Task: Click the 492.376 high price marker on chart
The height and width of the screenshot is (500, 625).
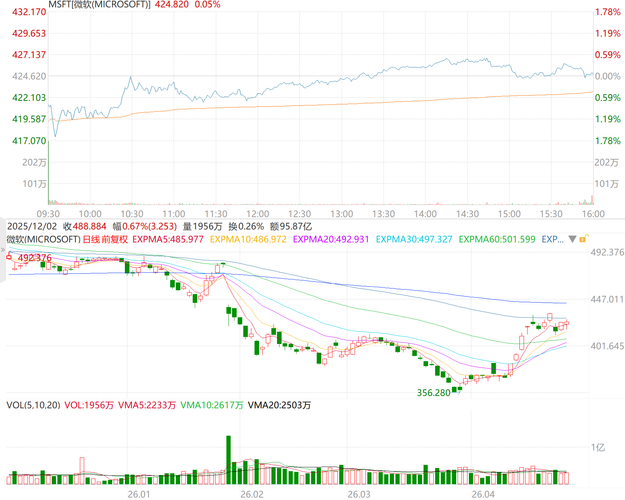Action: click(x=34, y=258)
